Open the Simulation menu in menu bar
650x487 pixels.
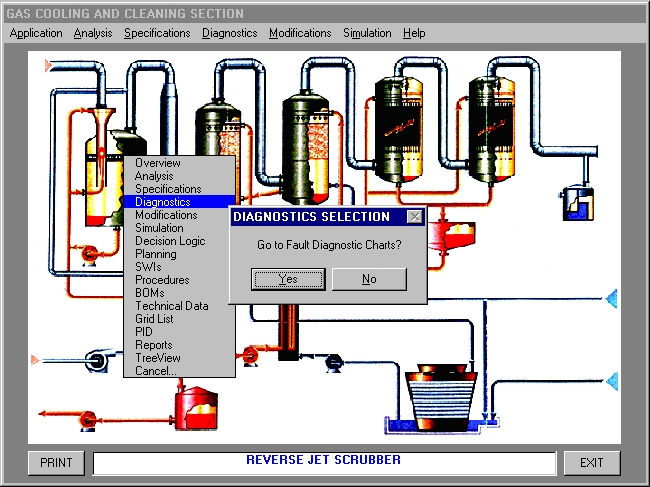click(x=367, y=33)
